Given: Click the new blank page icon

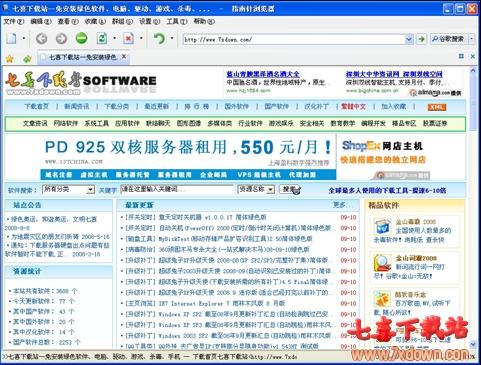Looking at the screenshot, I should 11,38.
